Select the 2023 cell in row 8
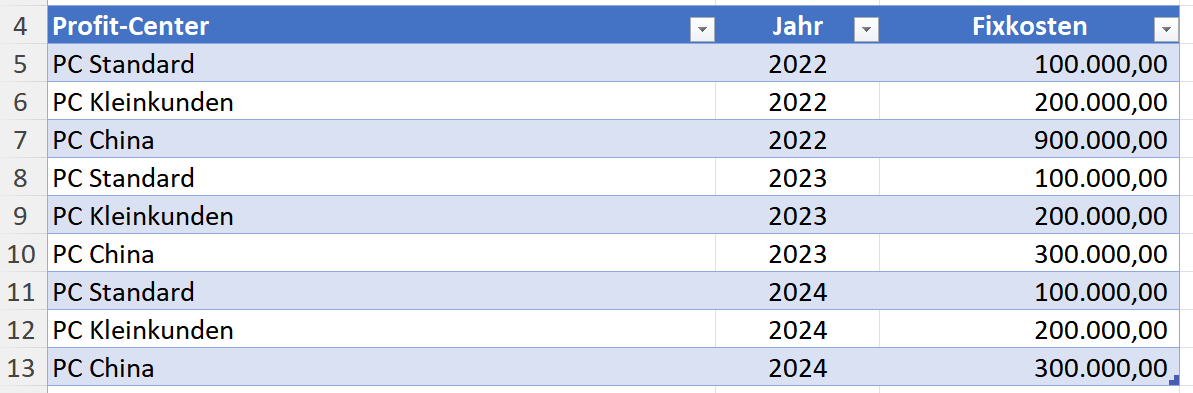 (x=797, y=178)
